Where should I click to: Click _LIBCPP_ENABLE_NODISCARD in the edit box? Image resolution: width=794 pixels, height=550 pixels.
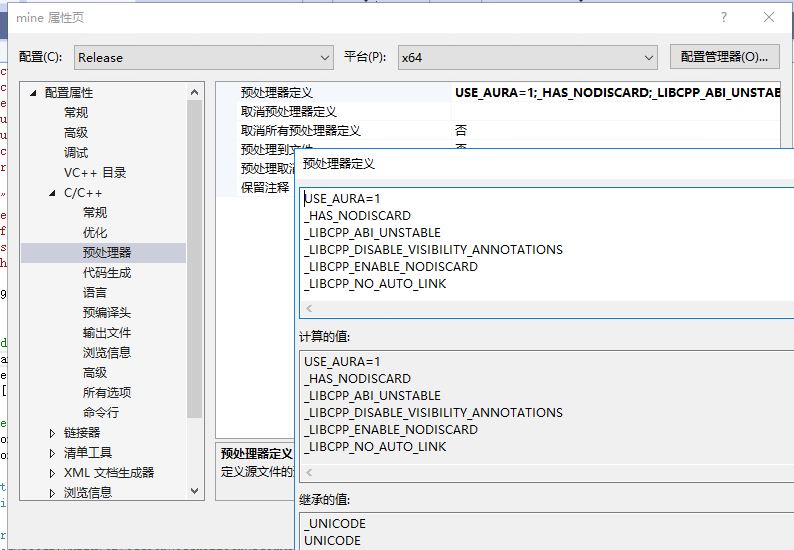click(x=391, y=266)
